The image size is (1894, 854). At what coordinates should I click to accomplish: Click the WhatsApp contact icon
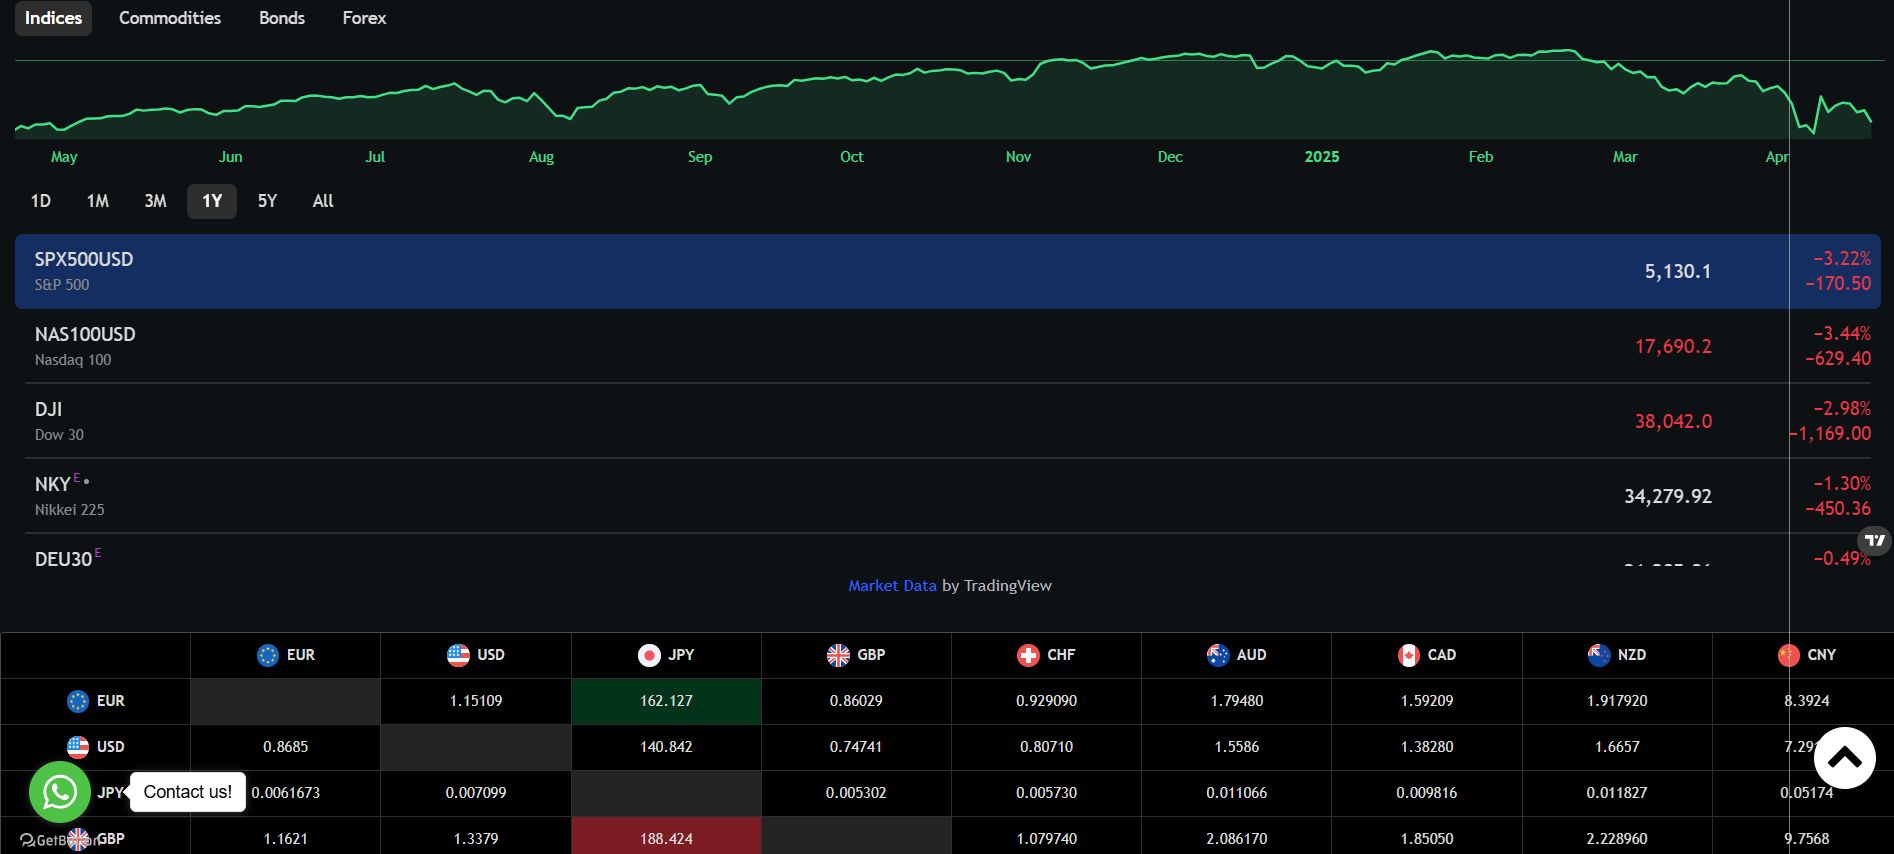(60, 792)
